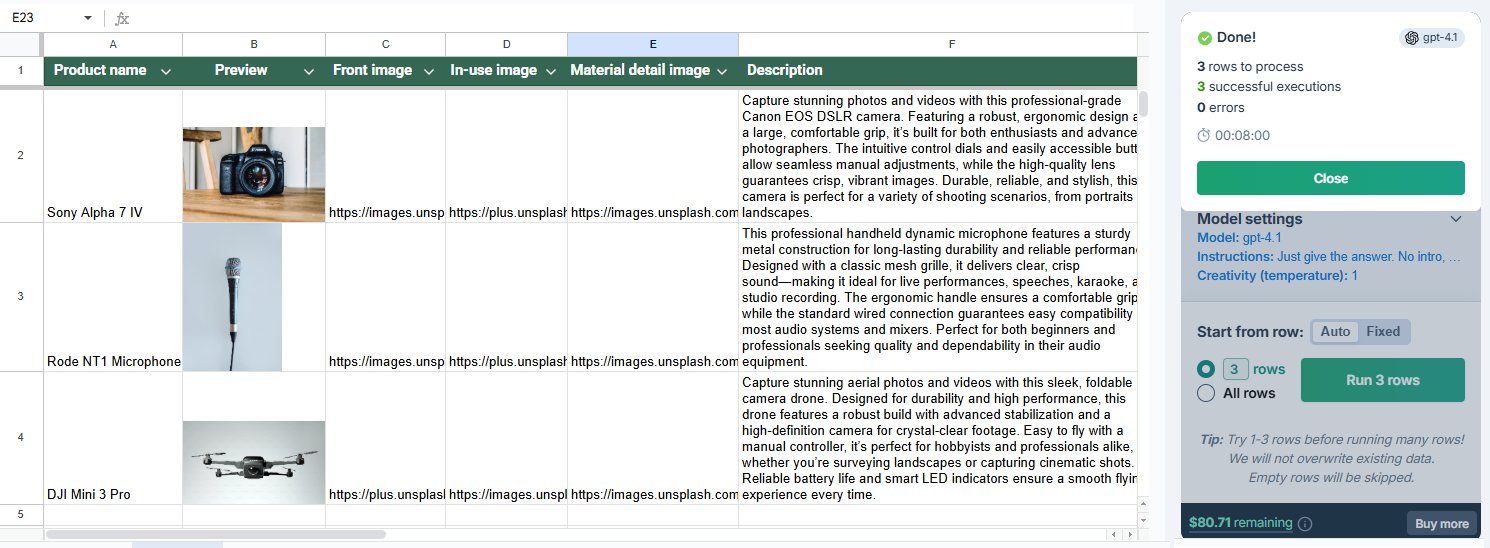Image resolution: width=1490 pixels, height=548 pixels.
Task: Select the microphone preview image
Action: coord(232,297)
